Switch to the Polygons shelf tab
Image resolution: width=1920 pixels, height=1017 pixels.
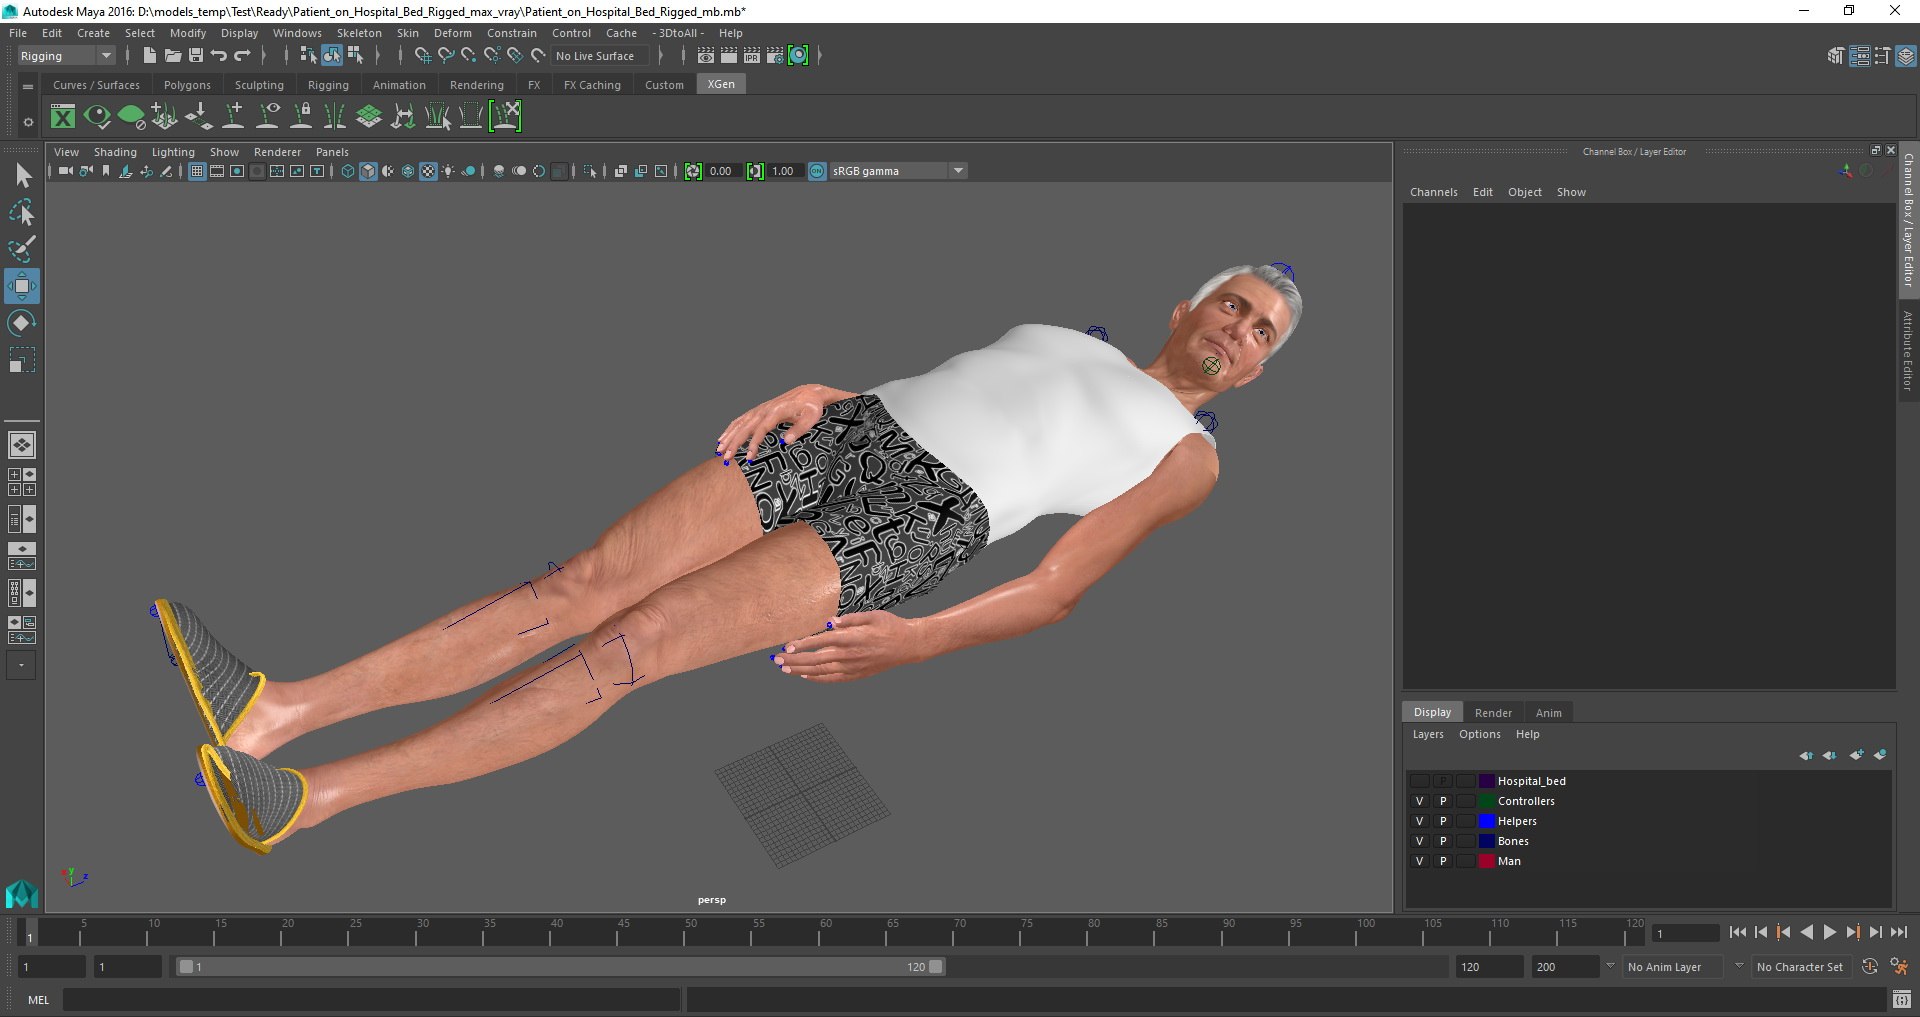click(187, 85)
